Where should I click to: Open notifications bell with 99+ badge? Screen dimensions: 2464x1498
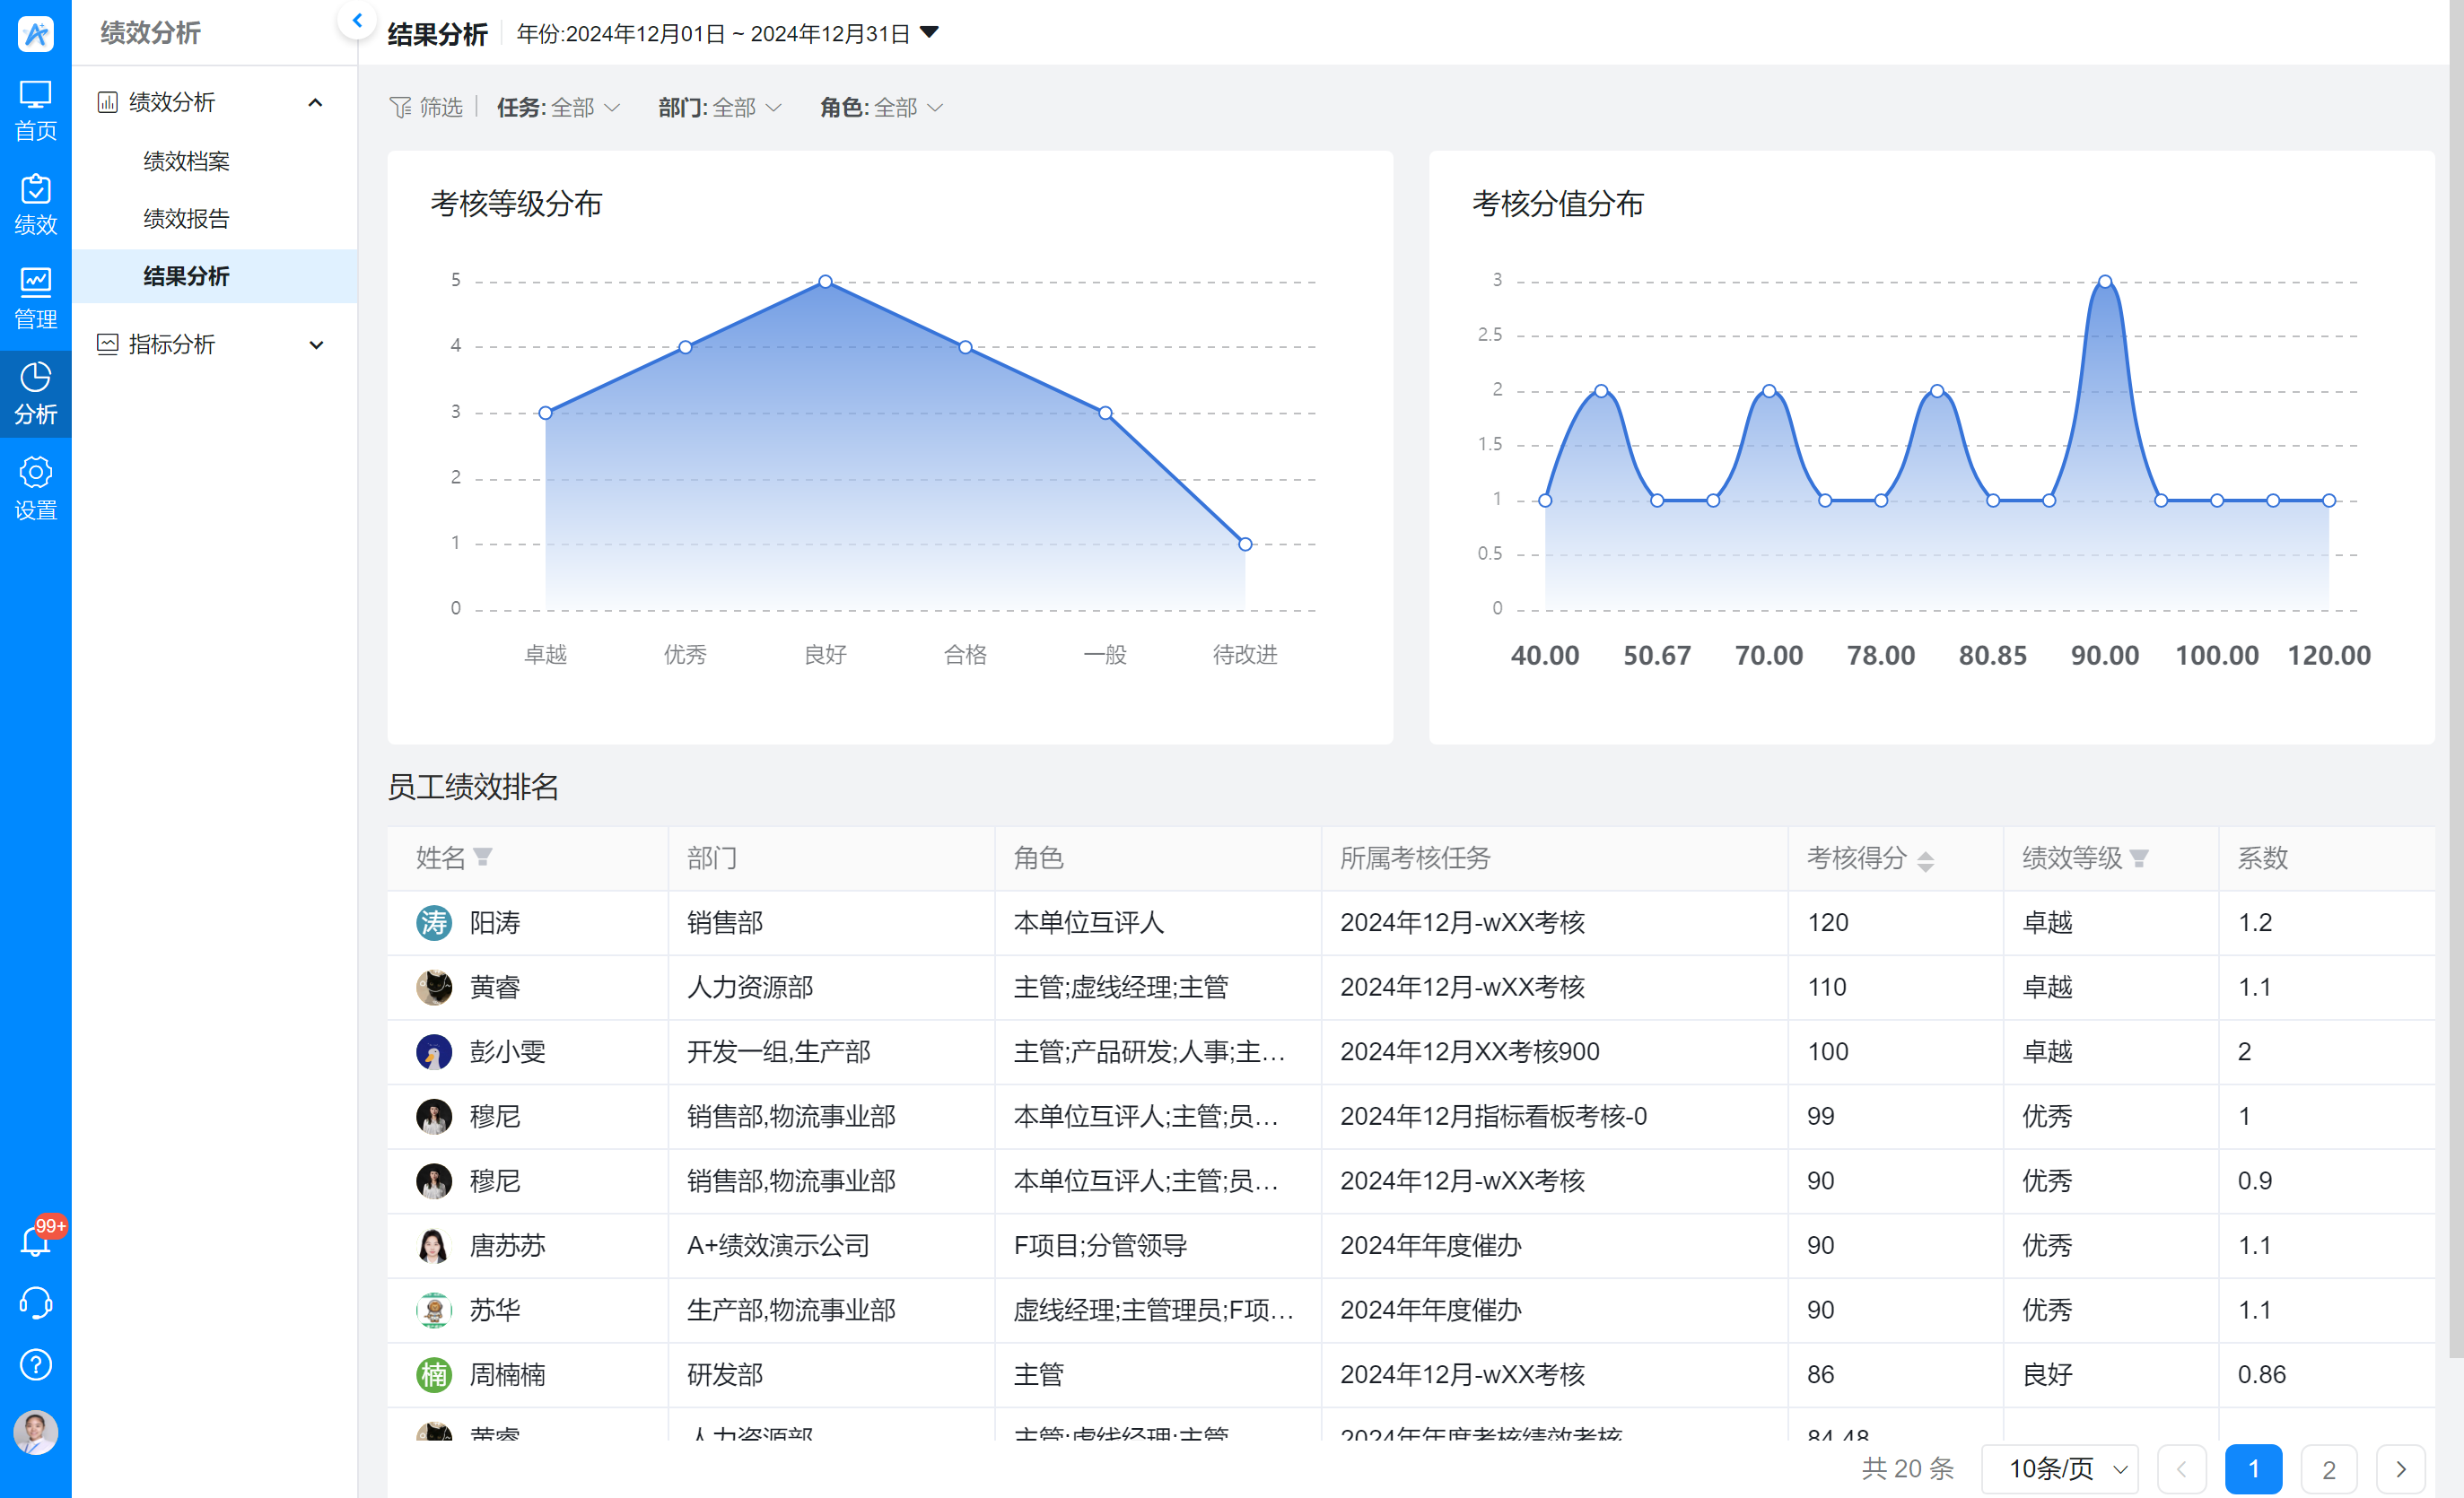[37, 1238]
